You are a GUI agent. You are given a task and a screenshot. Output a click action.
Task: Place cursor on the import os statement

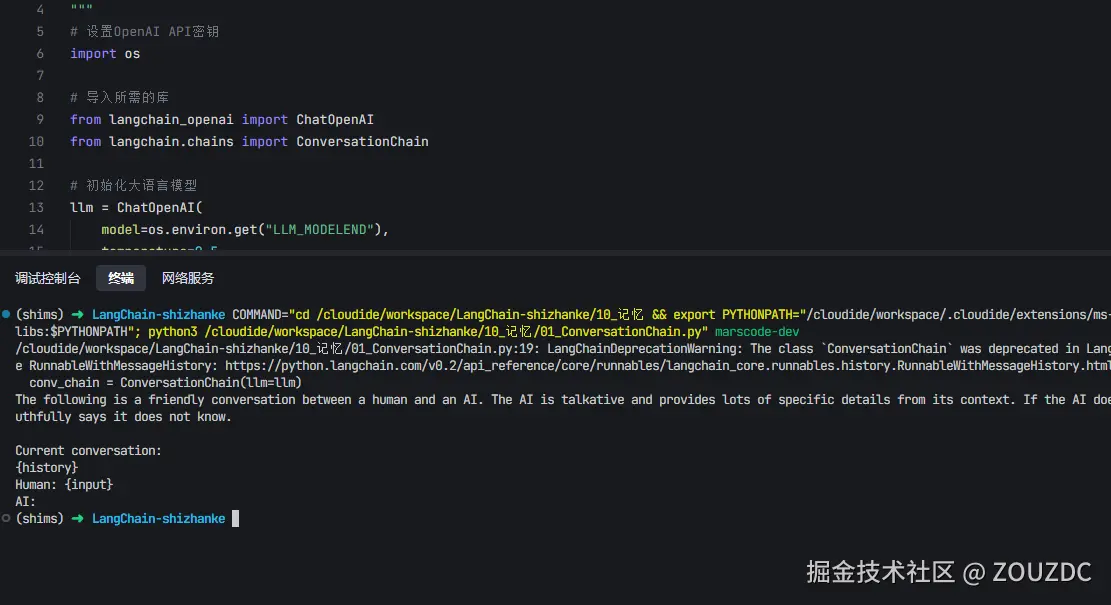click(100, 53)
